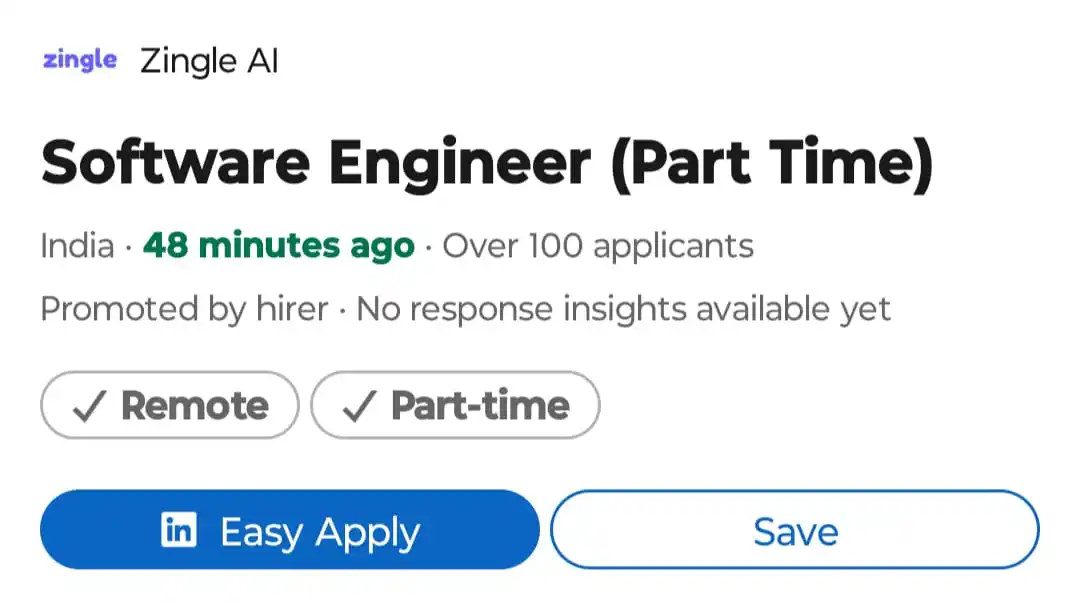Toggle the Part-time job type chip
This screenshot has height=603, width=1080.
tap(455, 405)
